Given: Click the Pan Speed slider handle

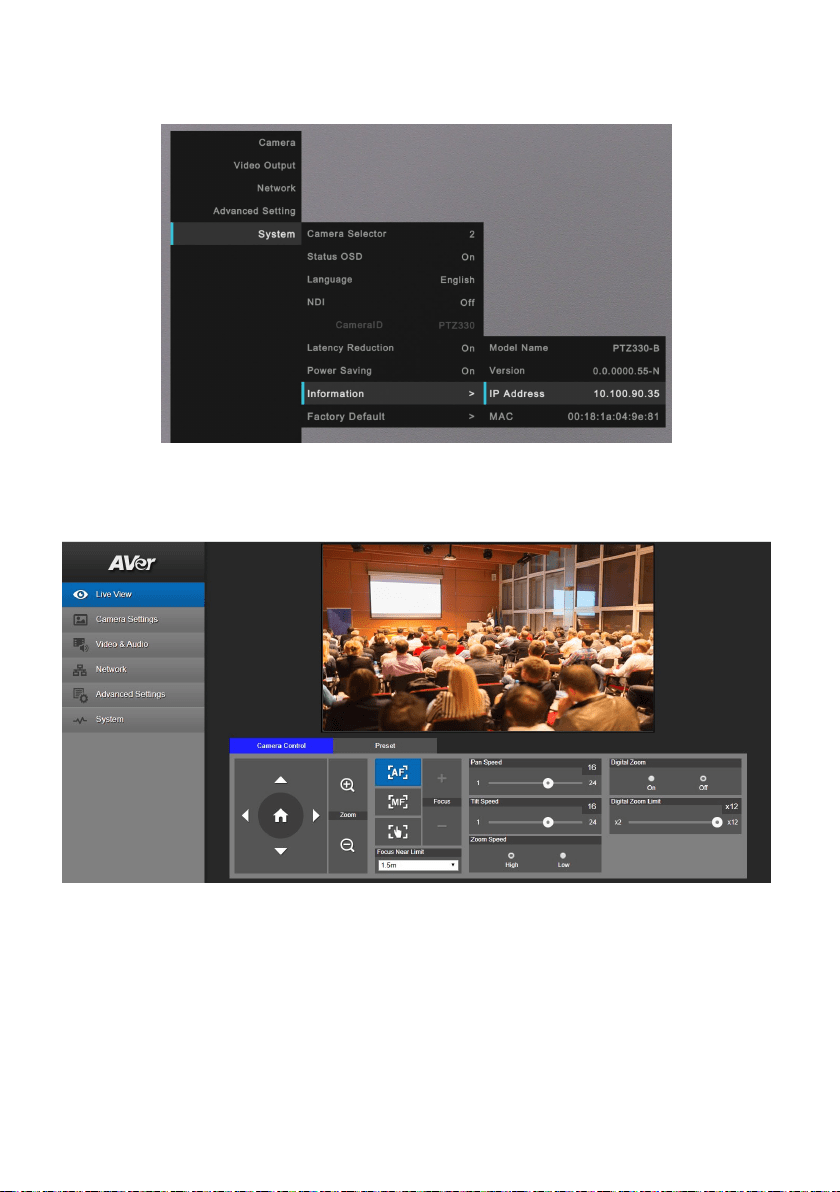Looking at the screenshot, I should (548, 783).
